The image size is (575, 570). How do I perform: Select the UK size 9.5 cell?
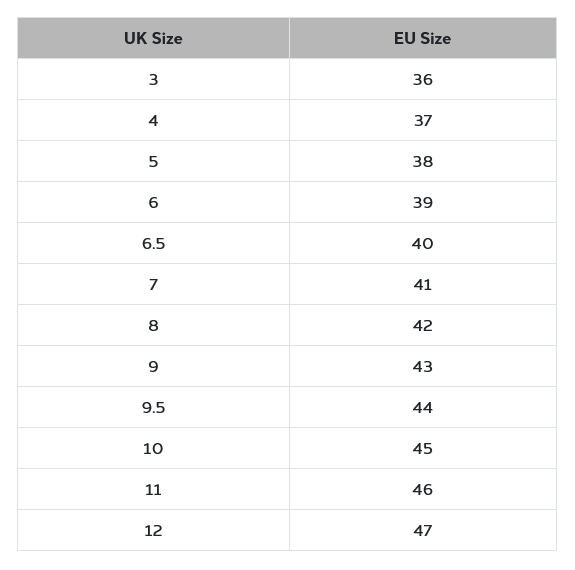pyautogui.click(x=153, y=407)
